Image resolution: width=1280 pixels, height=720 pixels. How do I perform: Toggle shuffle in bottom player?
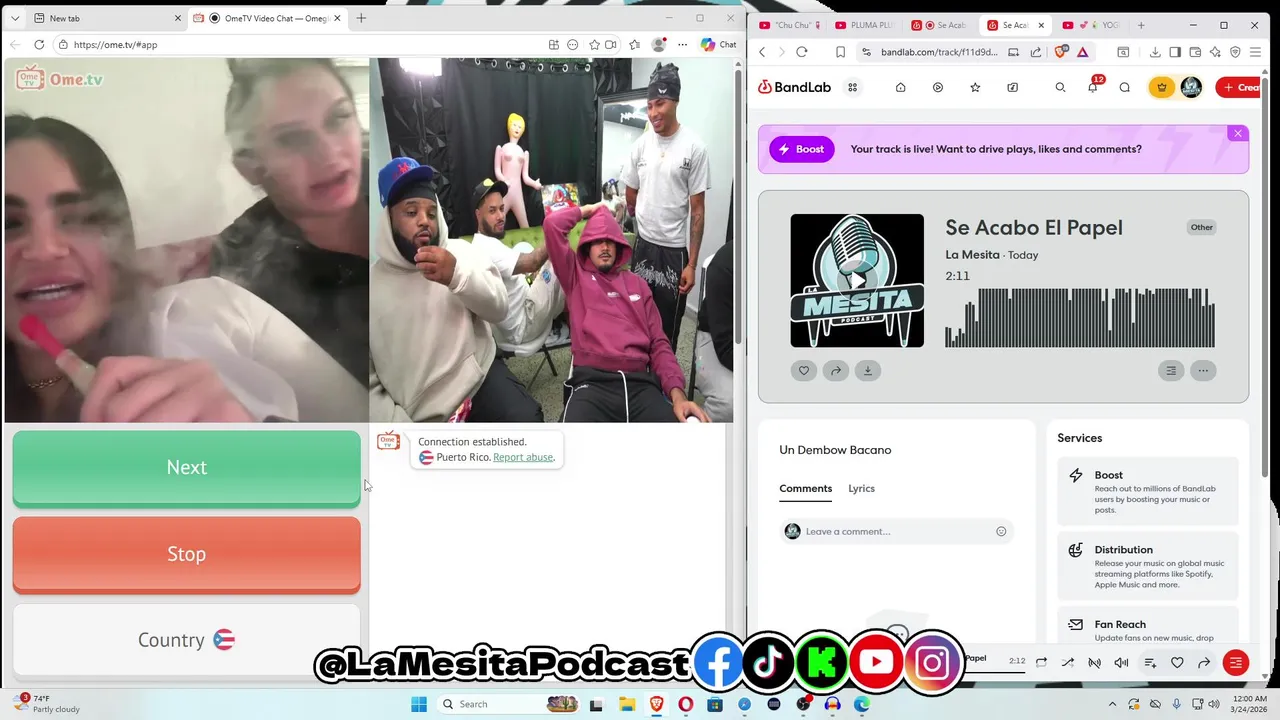[1067, 662]
